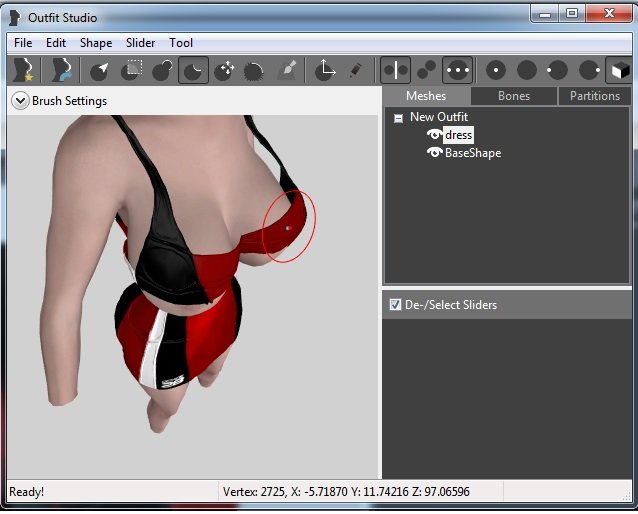Viewport: 638px width, 514px height.
Task: Hide the BaseShape mesh via eye icon
Action: coord(435,153)
